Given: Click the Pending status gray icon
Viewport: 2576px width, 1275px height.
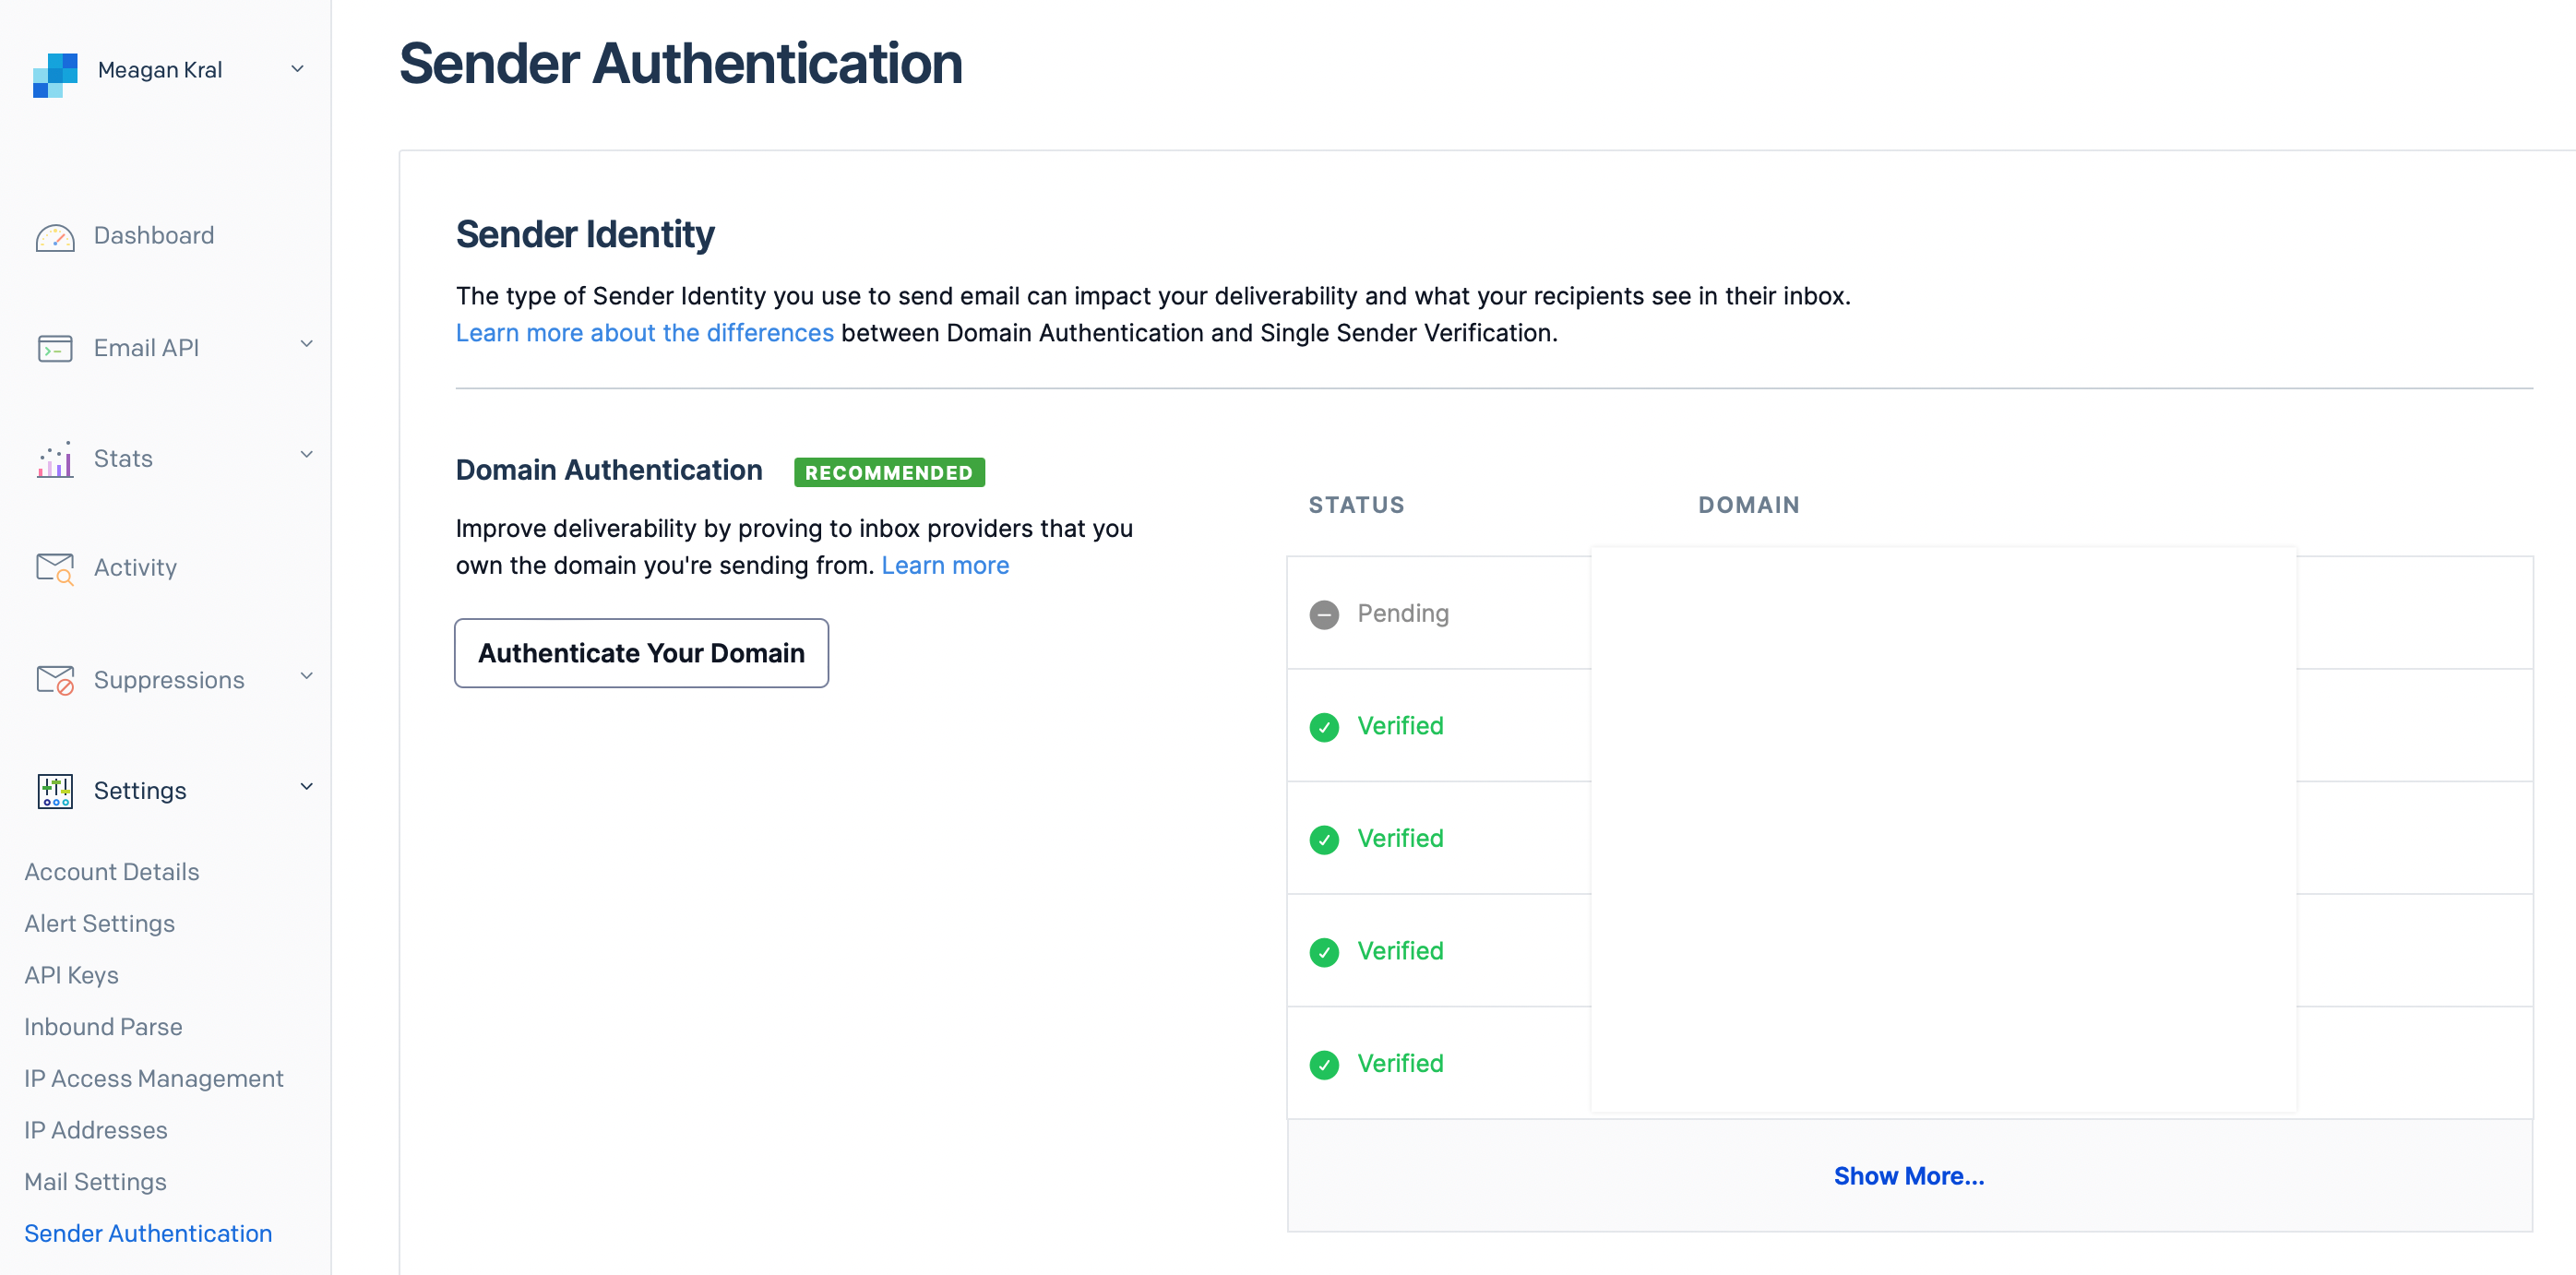Looking at the screenshot, I should tap(1324, 614).
